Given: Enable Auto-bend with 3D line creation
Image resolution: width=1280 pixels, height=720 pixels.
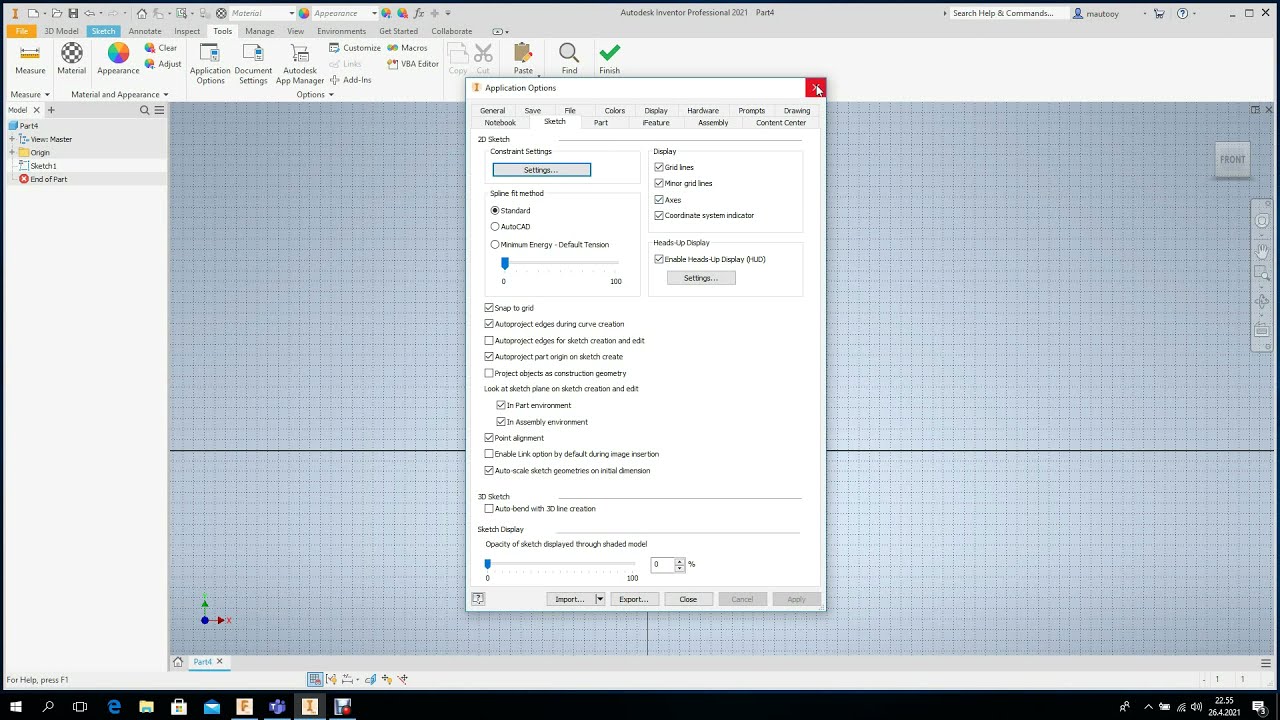Looking at the screenshot, I should point(489,509).
